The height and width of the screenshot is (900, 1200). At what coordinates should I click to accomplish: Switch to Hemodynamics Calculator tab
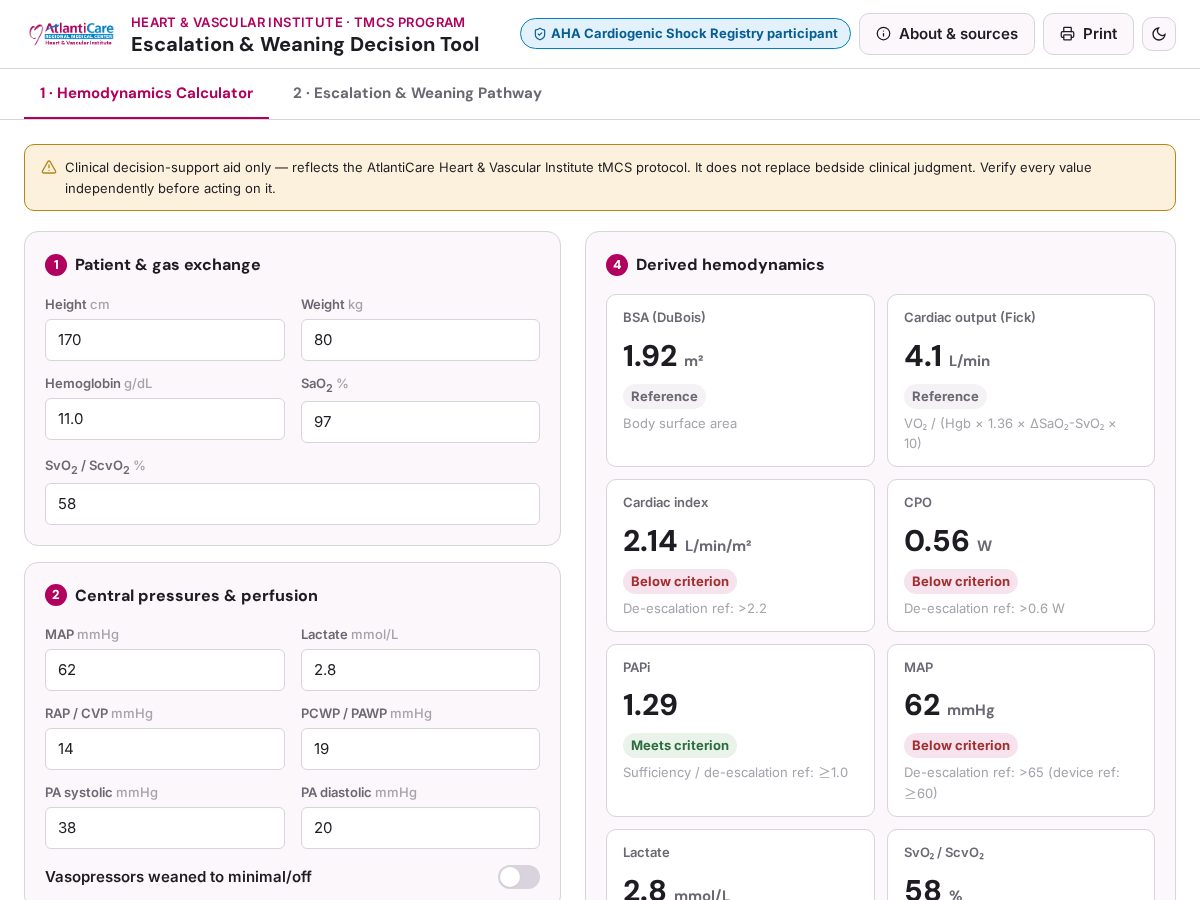click(146, 93)
